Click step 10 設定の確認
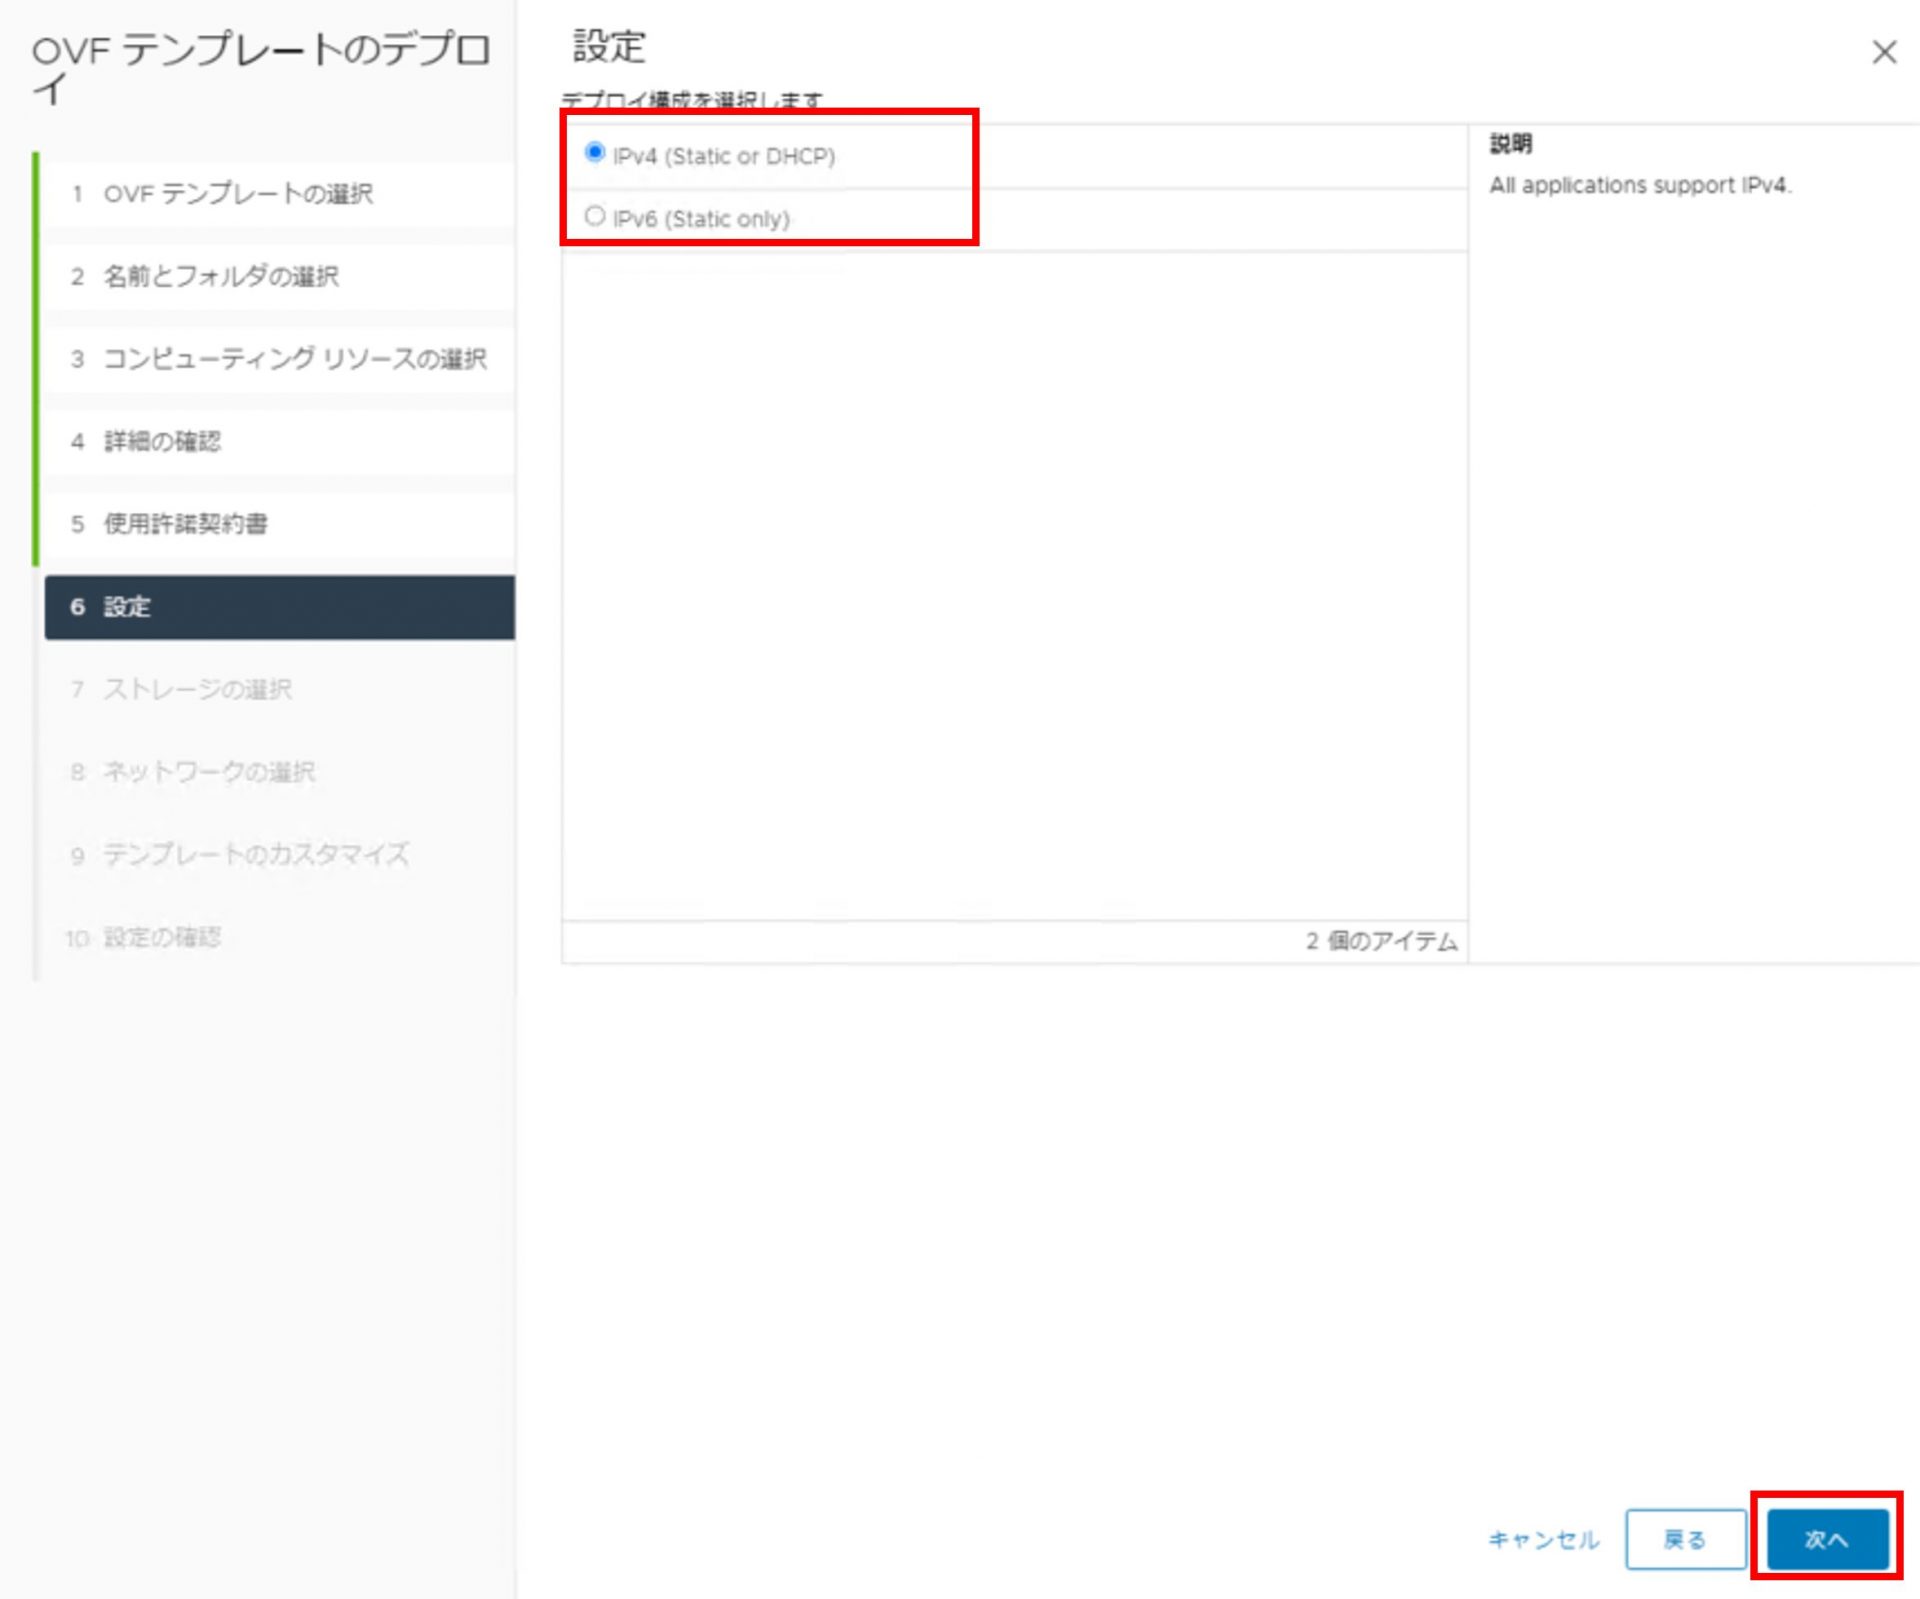Image resolution: width=1920 pixels, height=1599 pixels. click(162, 938)
